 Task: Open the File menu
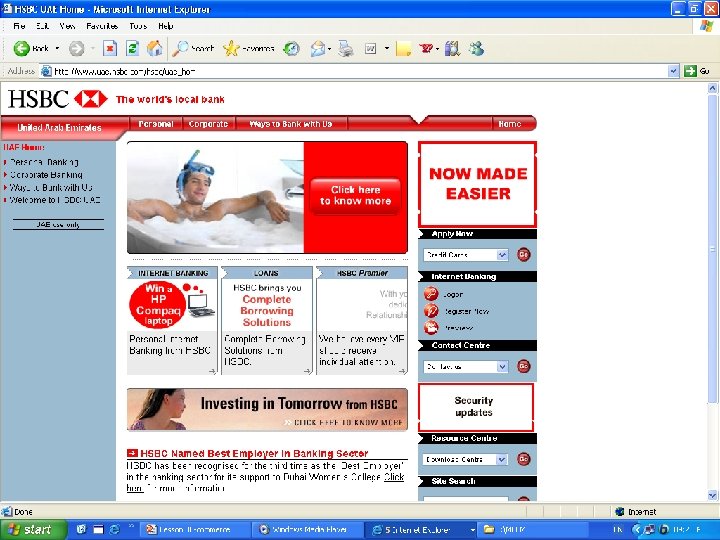tap(19, 26)
